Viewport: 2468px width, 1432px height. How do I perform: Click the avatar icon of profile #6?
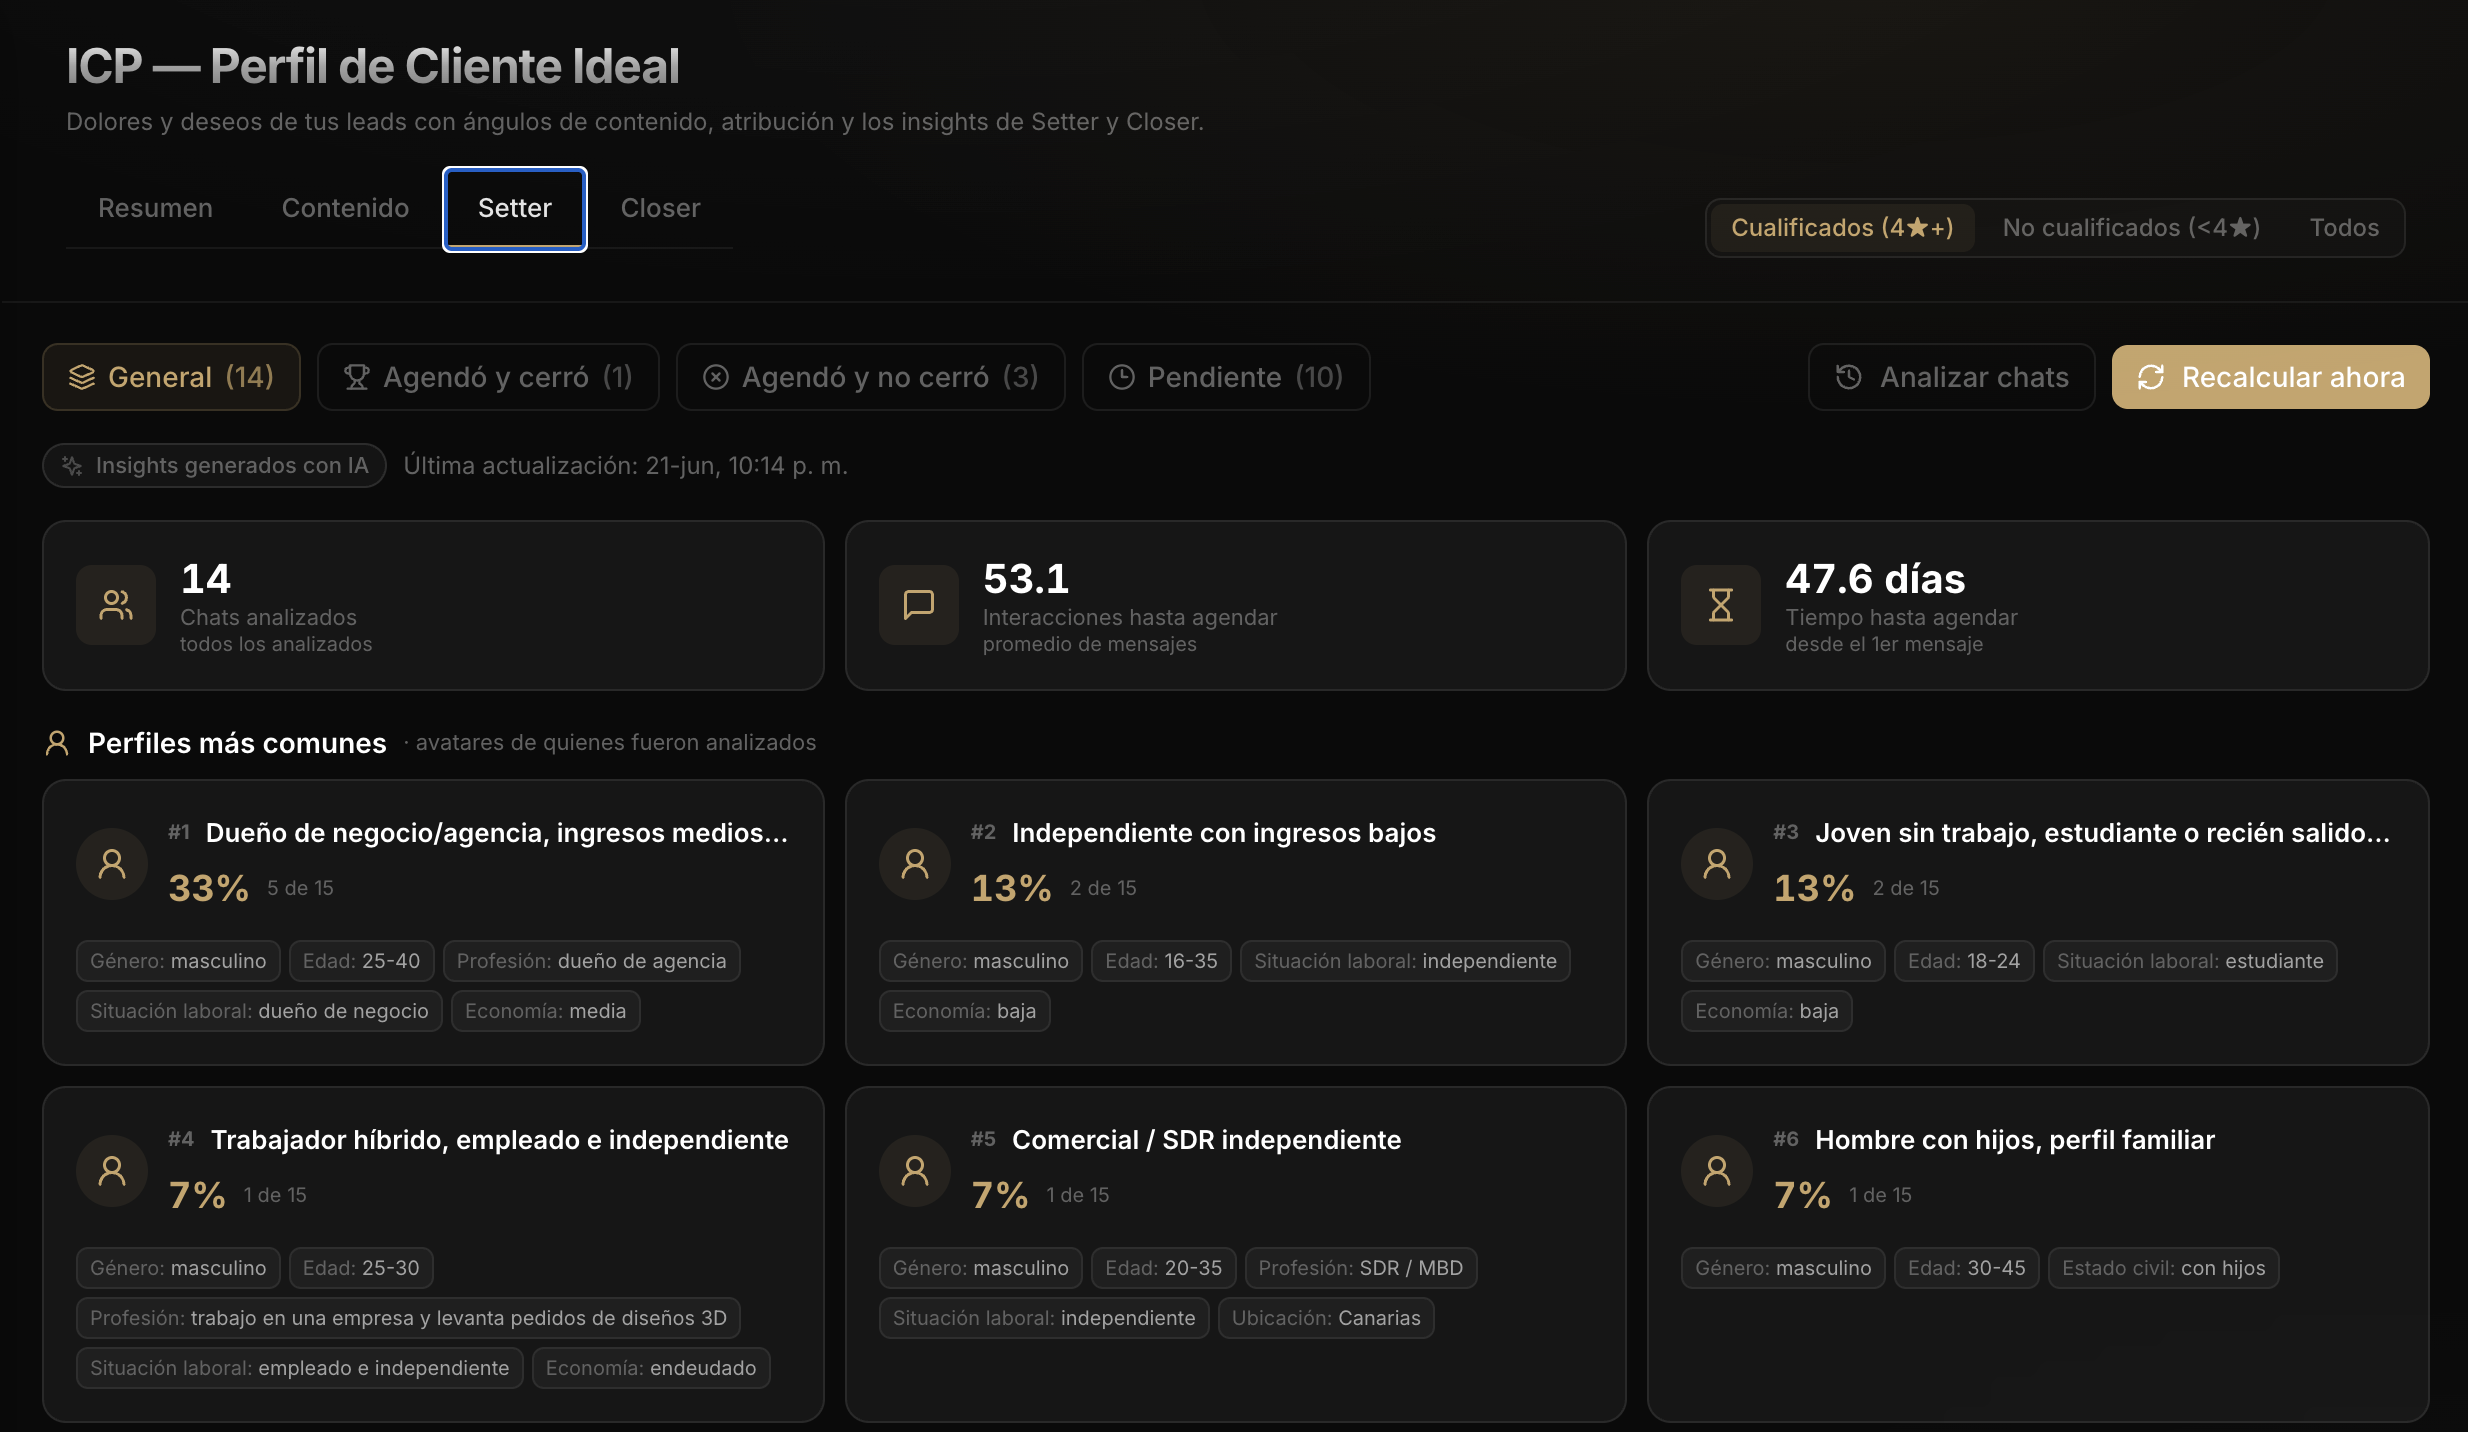coord(1717,1171)
